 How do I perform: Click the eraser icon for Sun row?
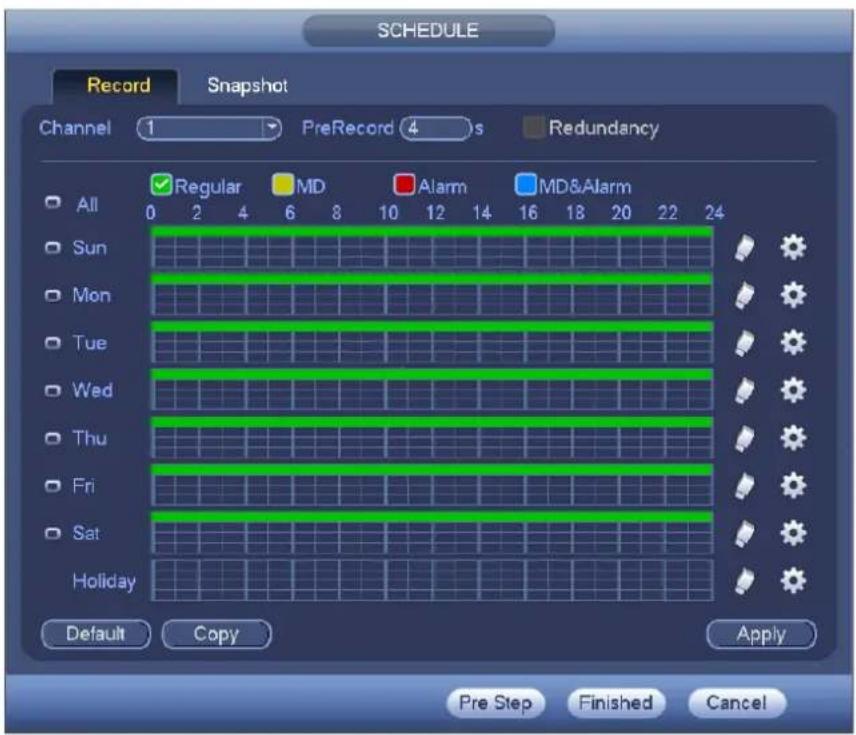(x=745, y=248)
